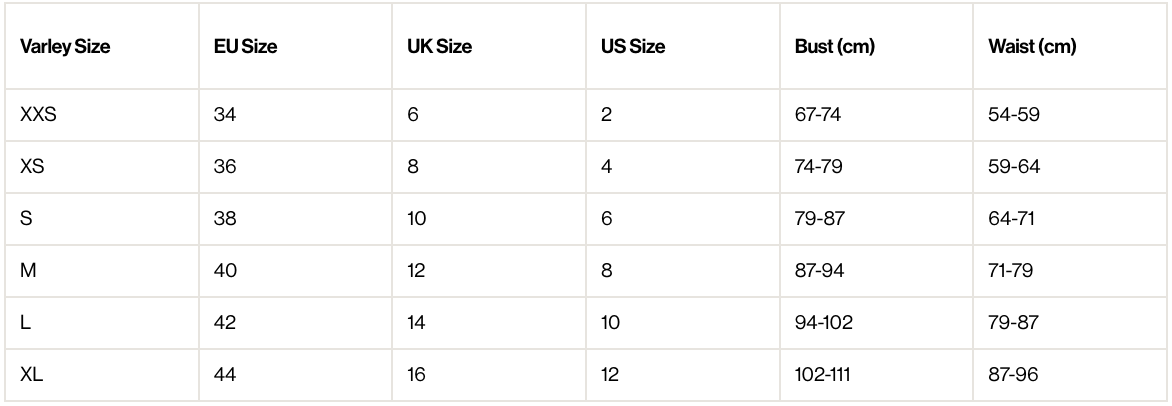Click the Varley Size column header
1172x406 pixels.
point(65,47)
